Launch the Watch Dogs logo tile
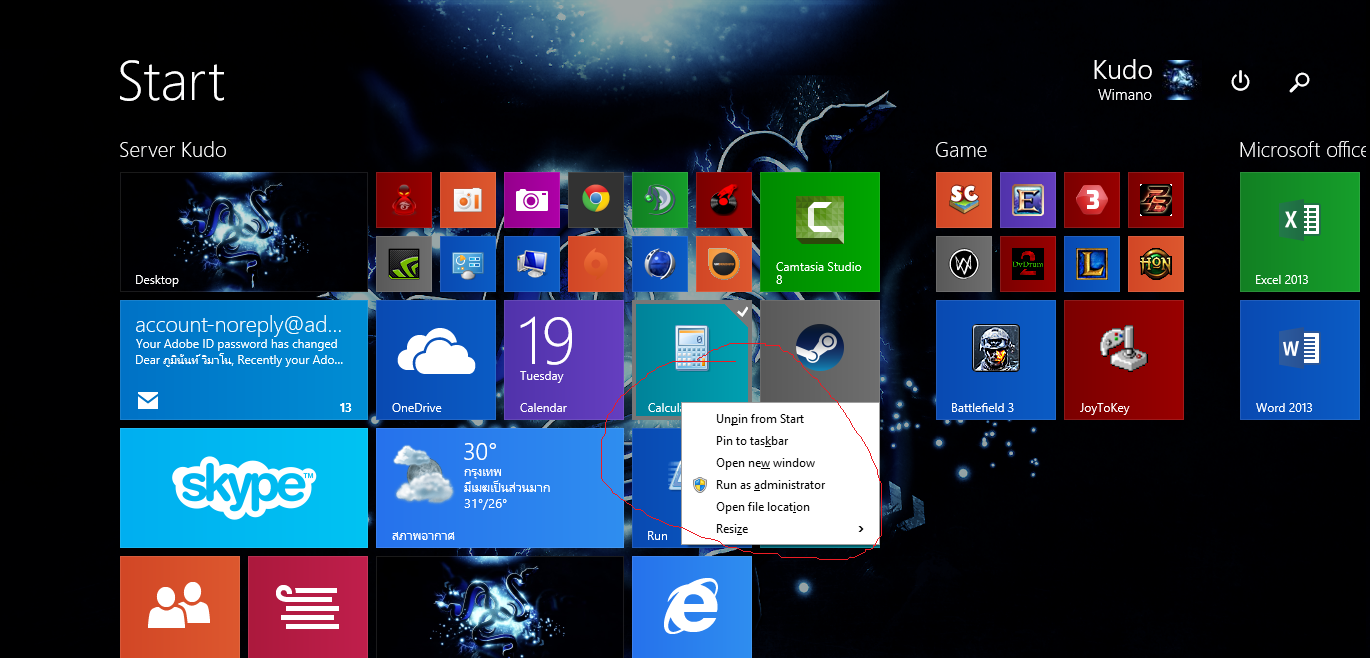The width and height of the screenshot is (1370, 658). [x=964, y=264]
